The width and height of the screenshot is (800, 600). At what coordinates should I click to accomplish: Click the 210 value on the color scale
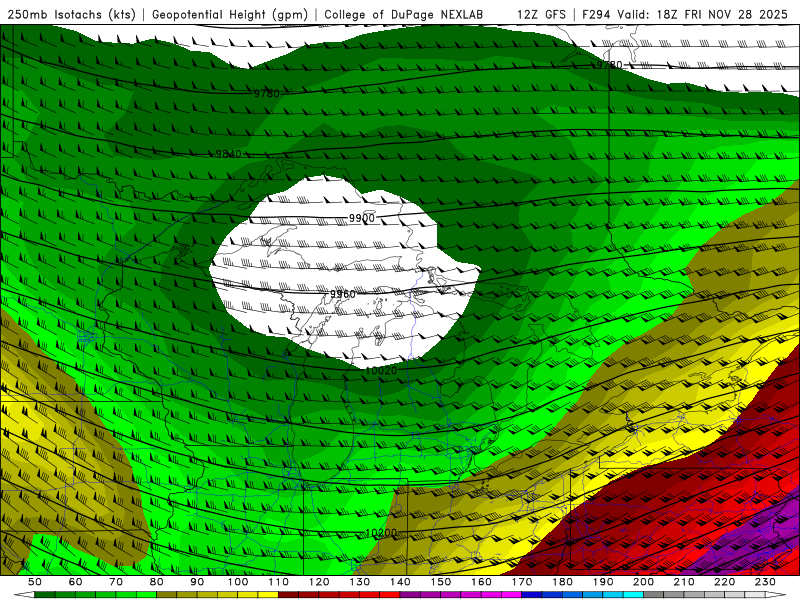coord(684,582)
